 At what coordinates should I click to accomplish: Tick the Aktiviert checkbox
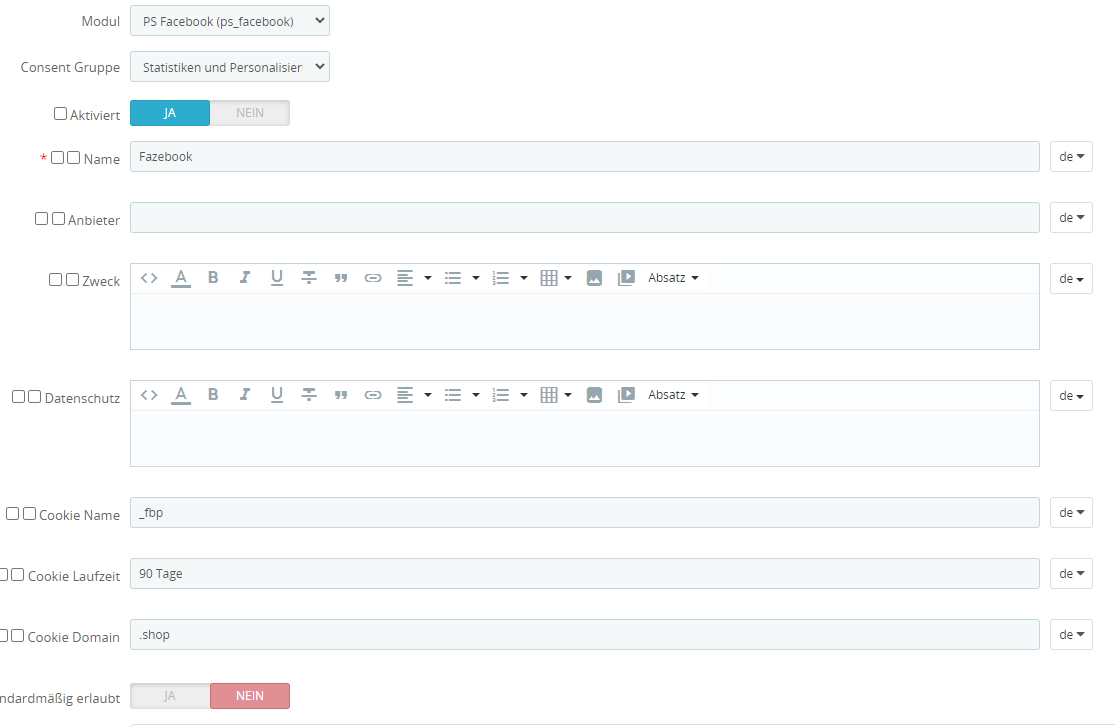tap(60, 114)
